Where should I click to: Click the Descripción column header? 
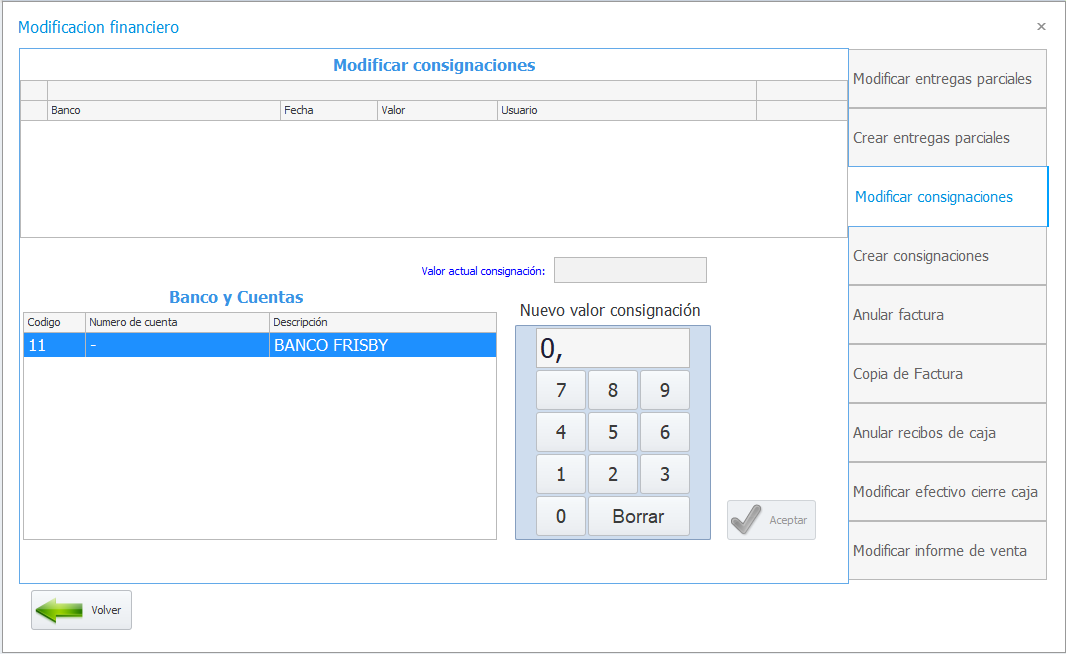(383, 322)
